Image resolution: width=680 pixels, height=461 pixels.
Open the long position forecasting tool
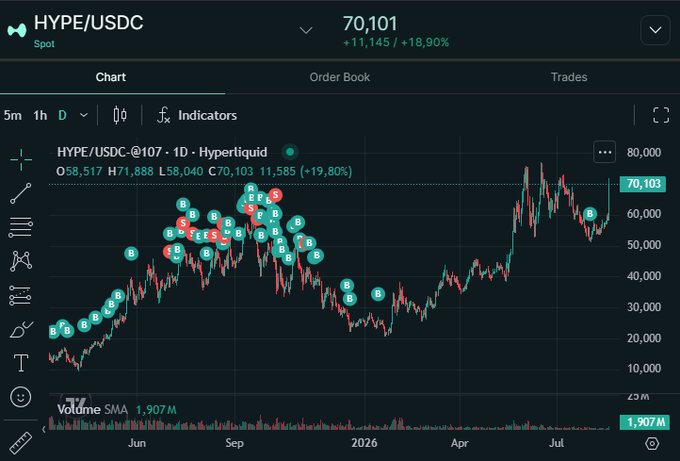[x=20, y=295]
